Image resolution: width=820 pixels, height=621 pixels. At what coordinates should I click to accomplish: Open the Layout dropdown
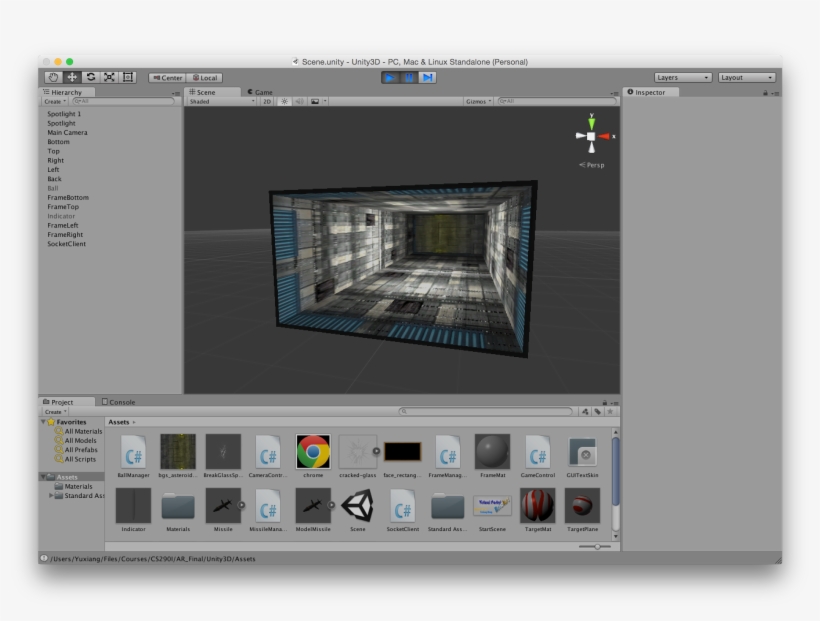click(747, 77)
